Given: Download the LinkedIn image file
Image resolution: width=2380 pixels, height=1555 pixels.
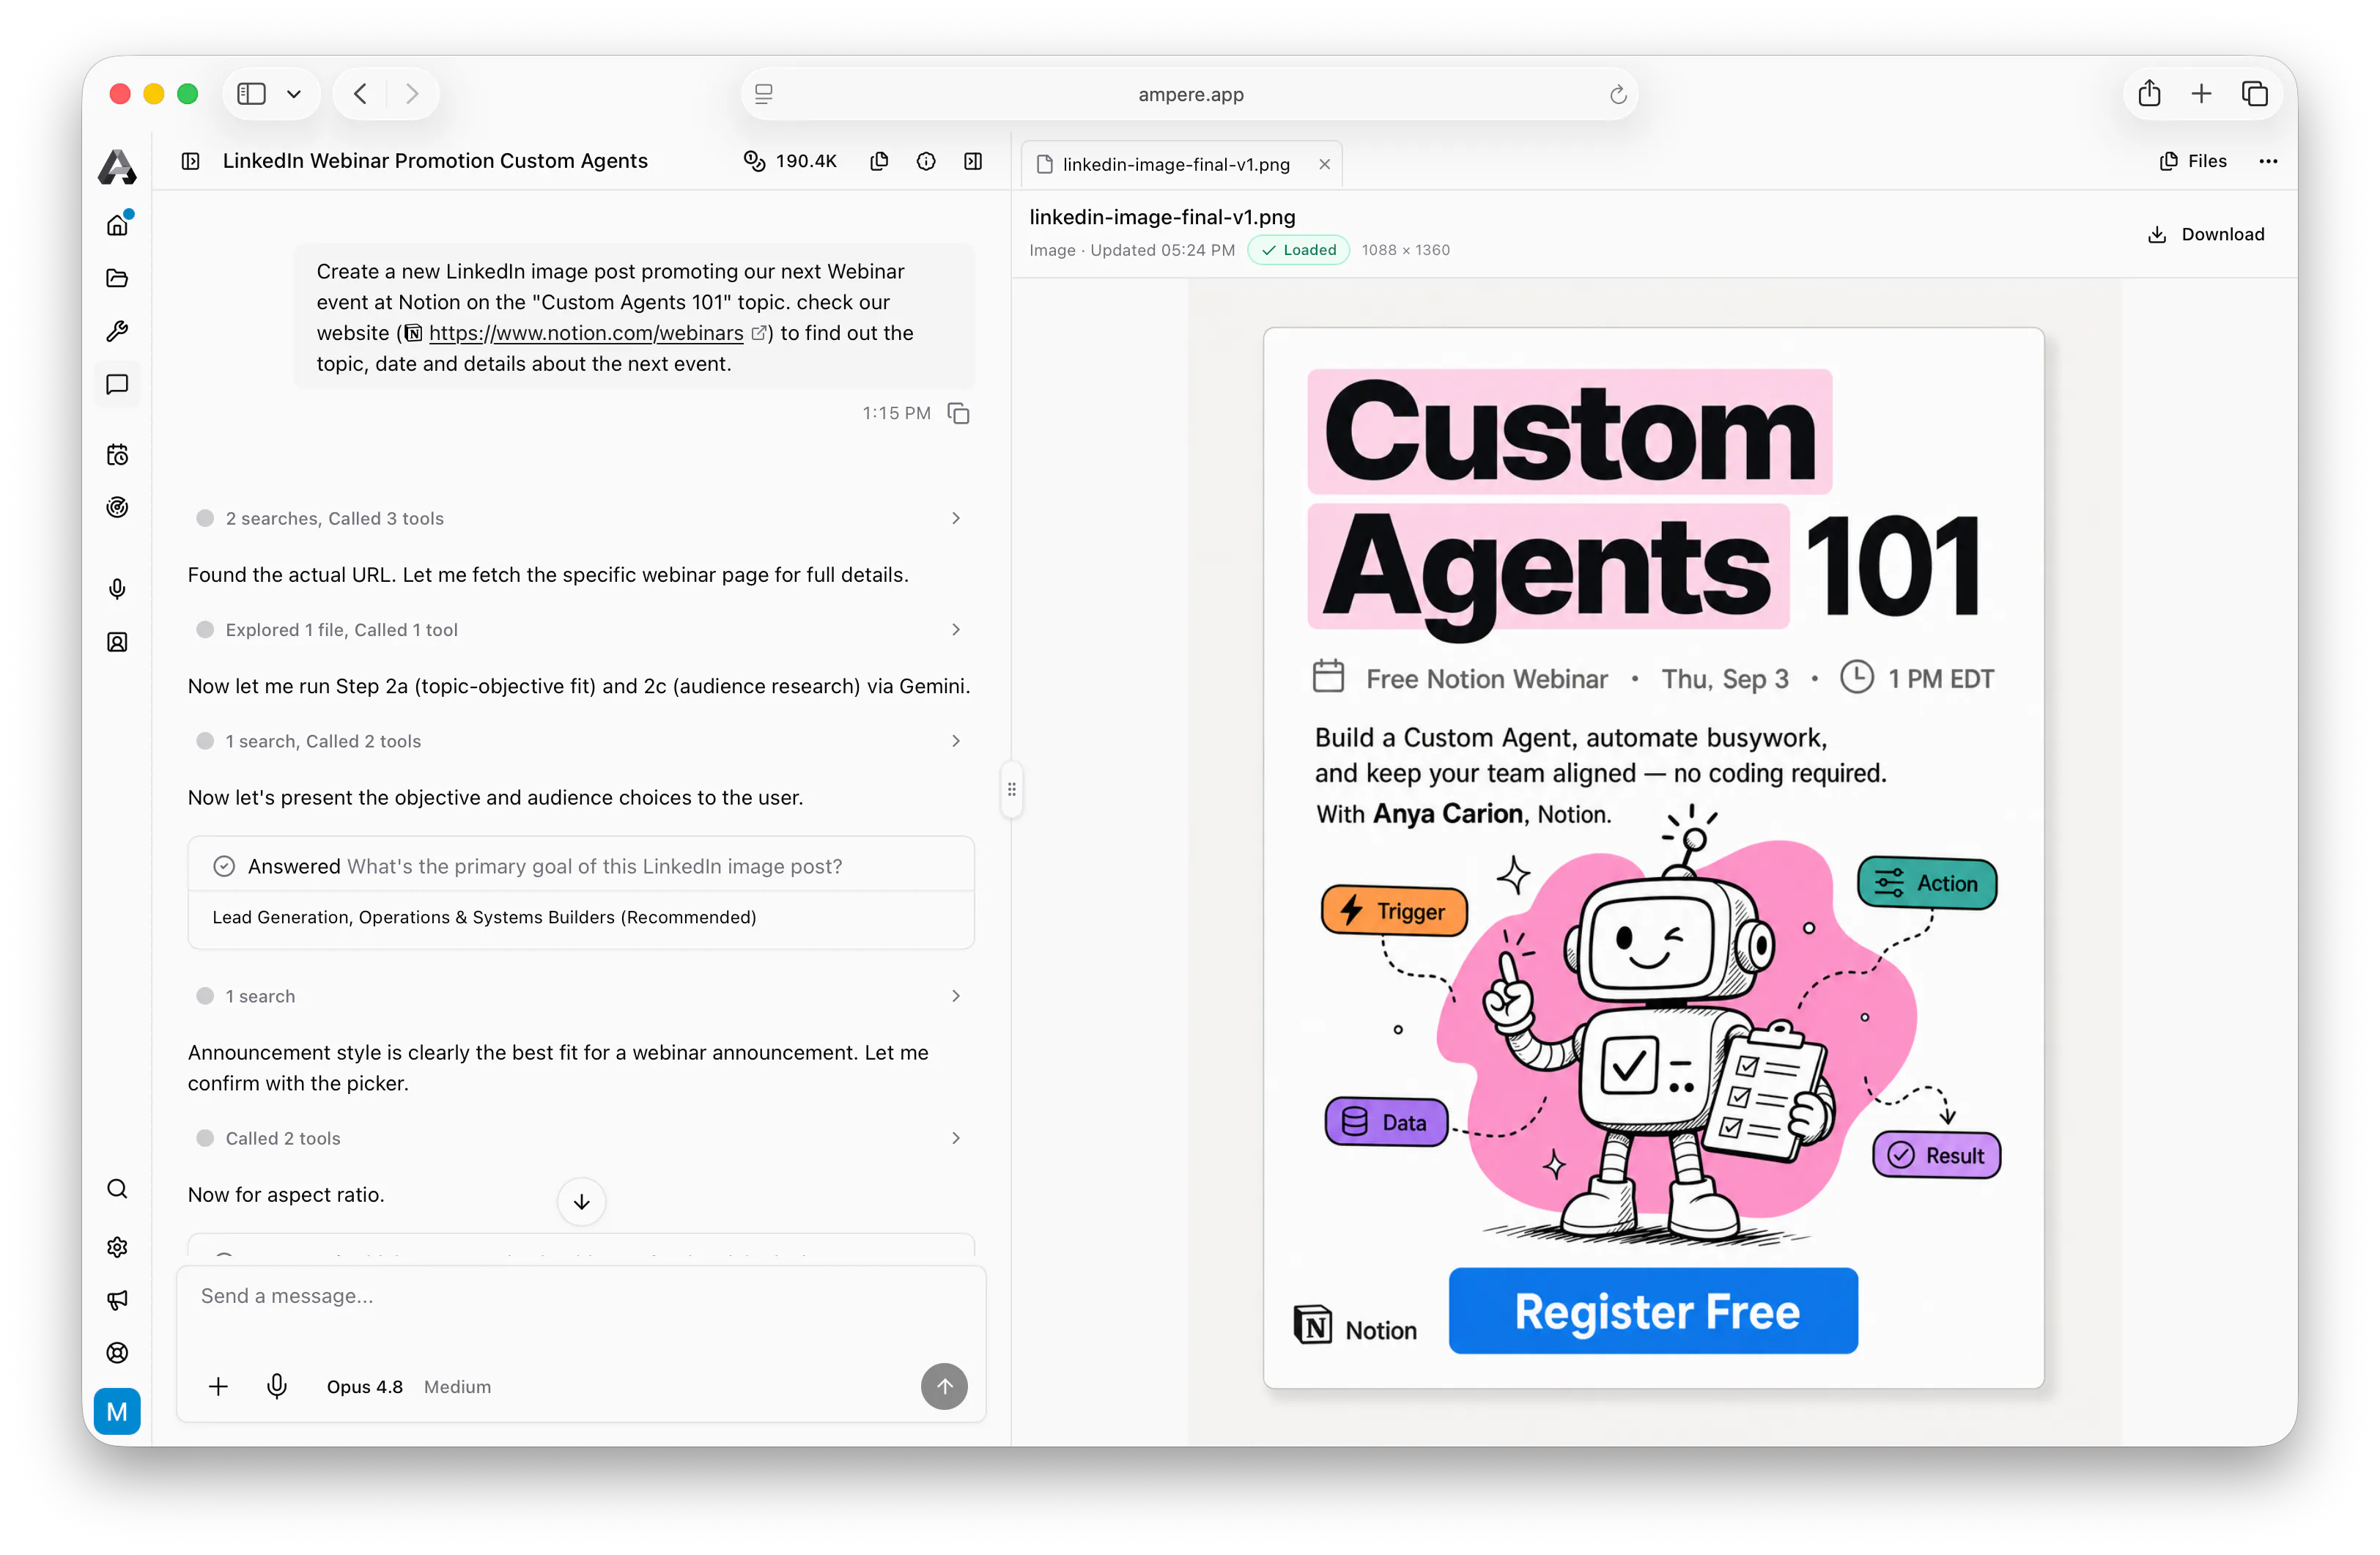Looking at the screenshot, I should click(2207, 234).
